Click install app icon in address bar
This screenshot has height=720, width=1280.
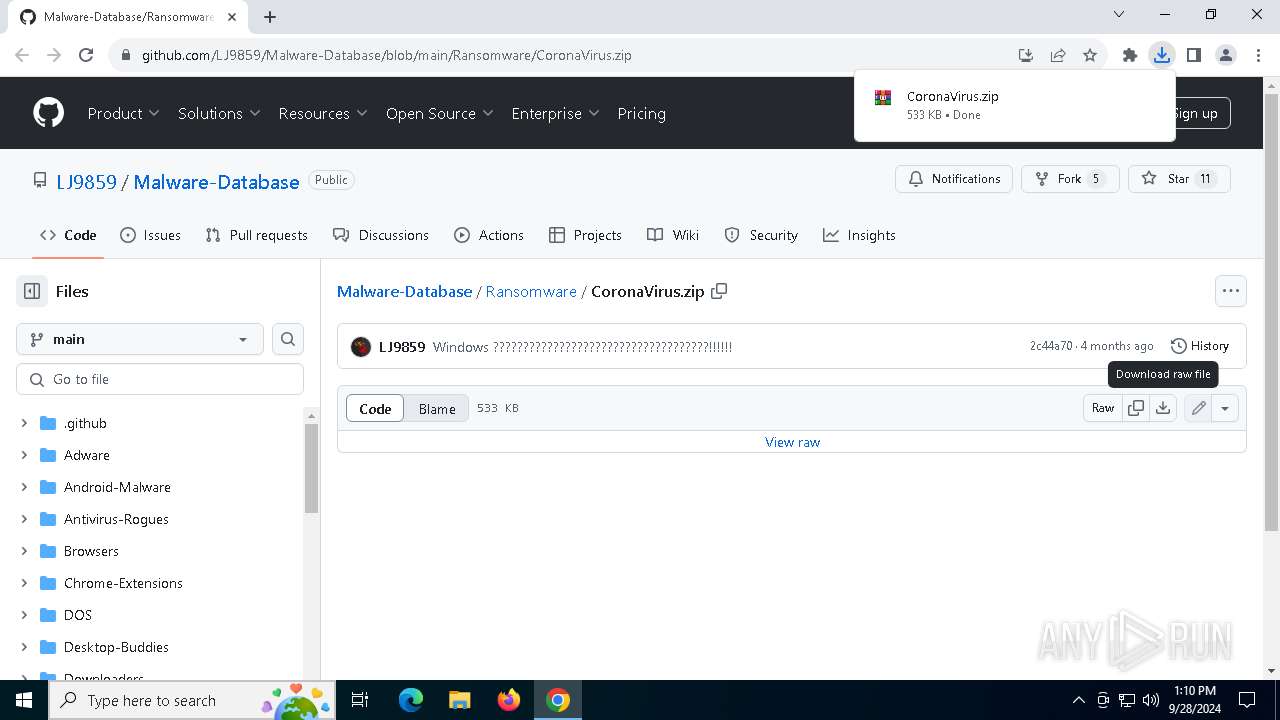[x=1026, y=55]
